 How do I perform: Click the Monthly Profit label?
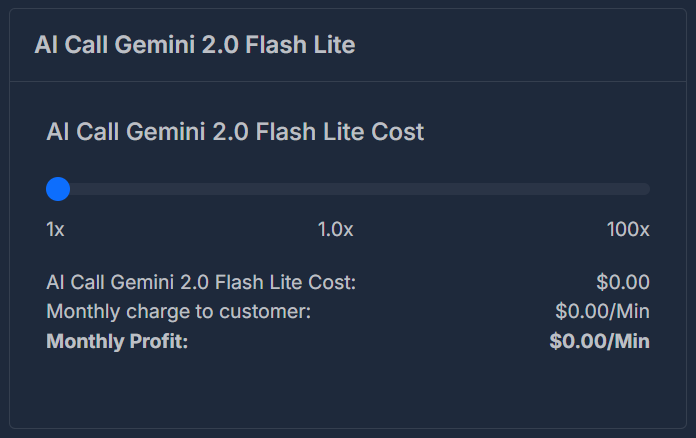pyautogui.click(x=117, y=341)
